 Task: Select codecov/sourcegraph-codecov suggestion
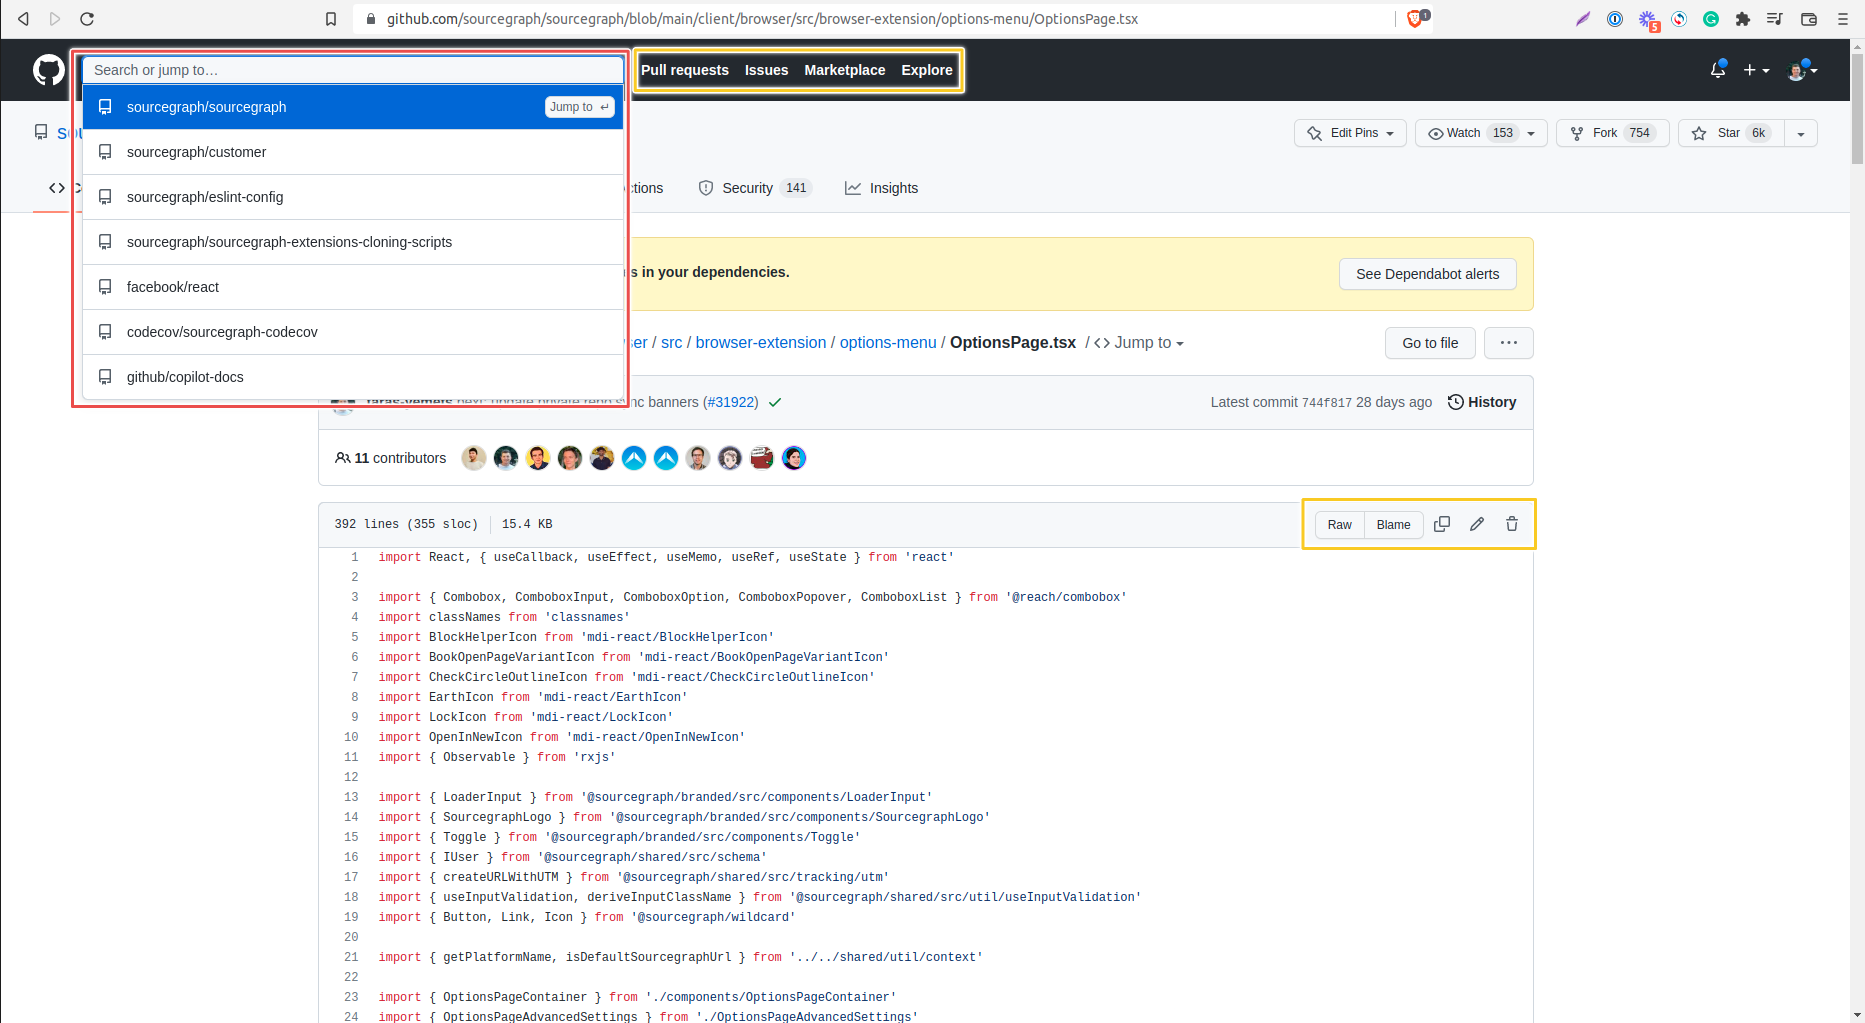click(353, 332)
